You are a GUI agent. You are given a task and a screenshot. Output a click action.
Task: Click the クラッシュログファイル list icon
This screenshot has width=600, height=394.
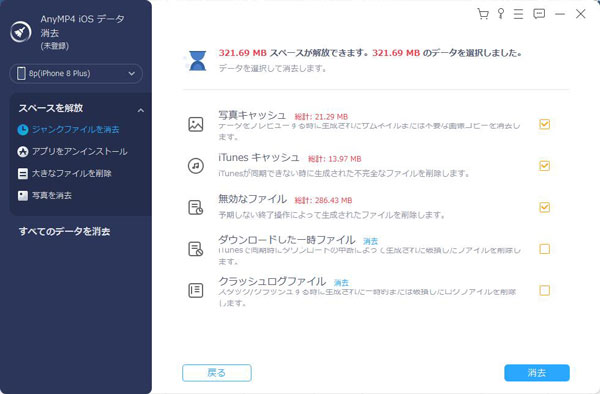click(x=196, y=290)
